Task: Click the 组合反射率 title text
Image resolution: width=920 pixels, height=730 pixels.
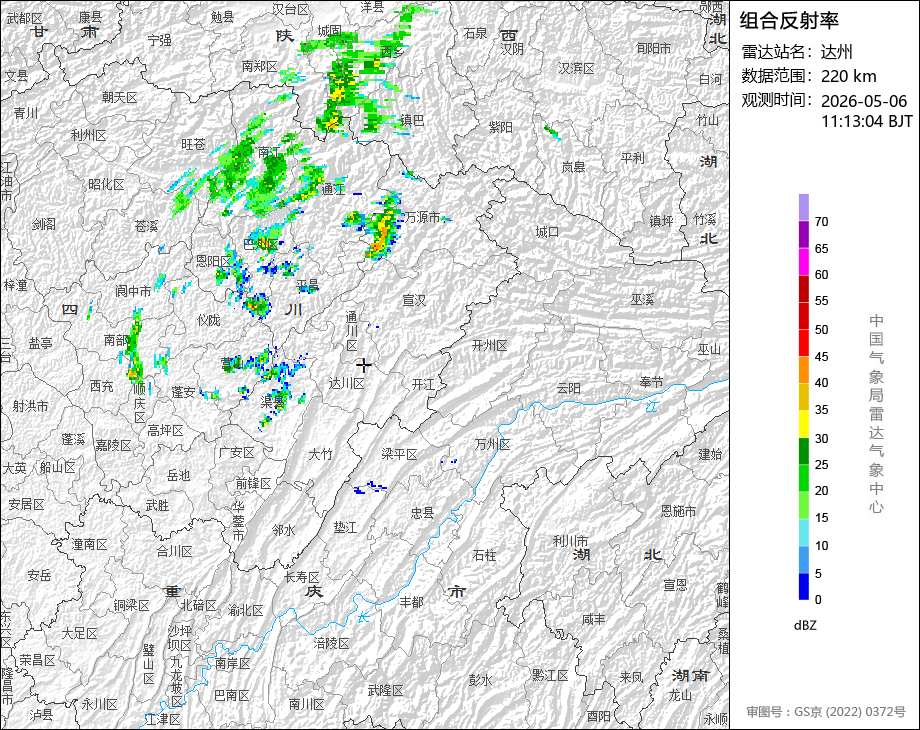Action: (789, 21)
